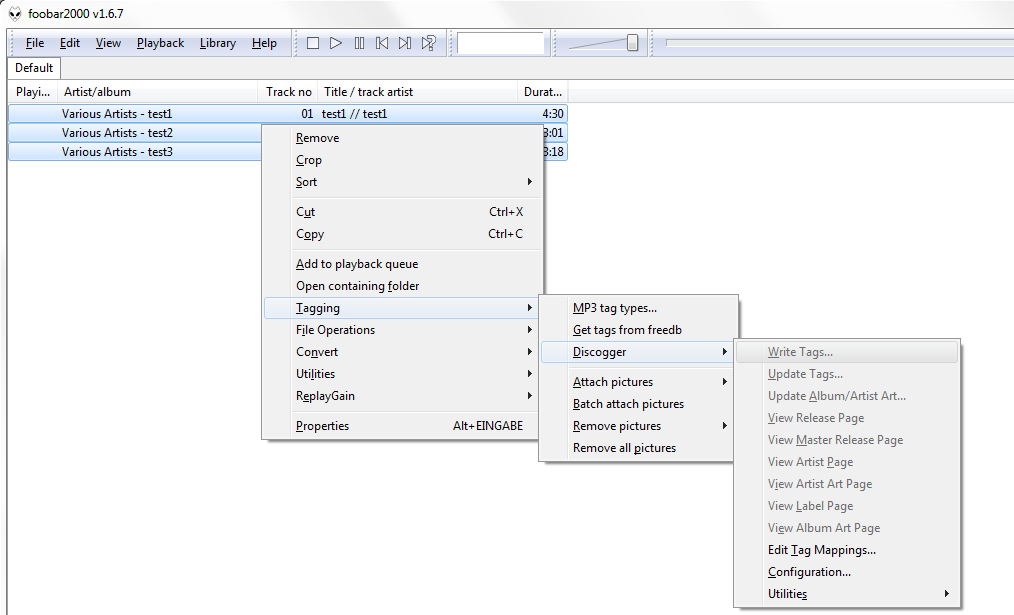The image size is (1014, 615).
Task: Choose Remove from the context menu
Action: click(401, 138)
